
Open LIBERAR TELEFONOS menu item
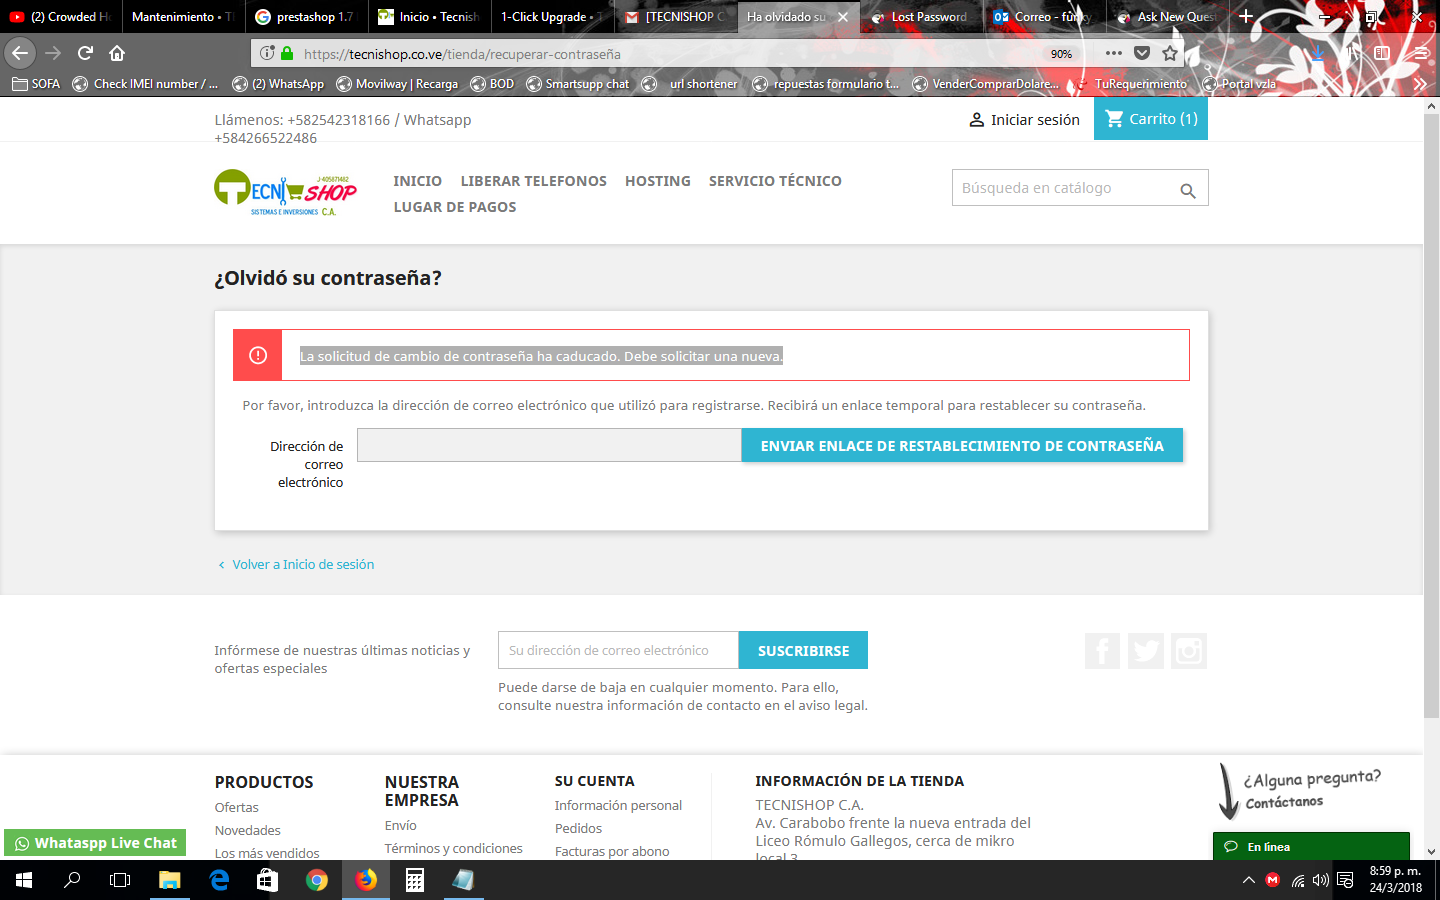click(x=534, y=181)
